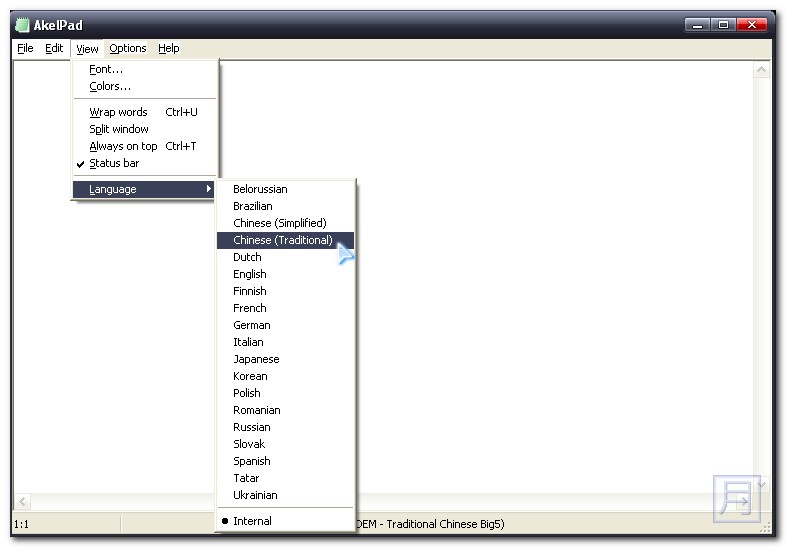The image size is (787, 548).
Task: Select Japanese from the language list
Action: [256, 359]
